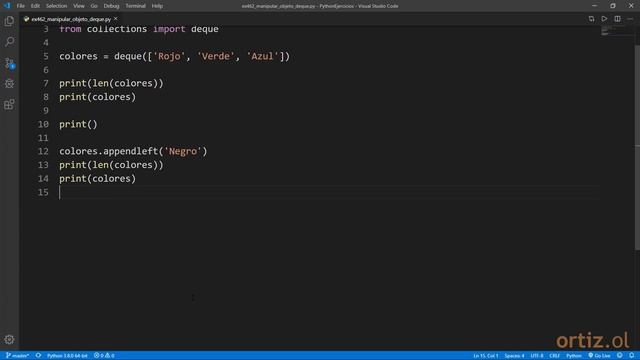This screenshot has height=360, width=640.
Task: Open the Help menu
Action: [x=157, y=6]
